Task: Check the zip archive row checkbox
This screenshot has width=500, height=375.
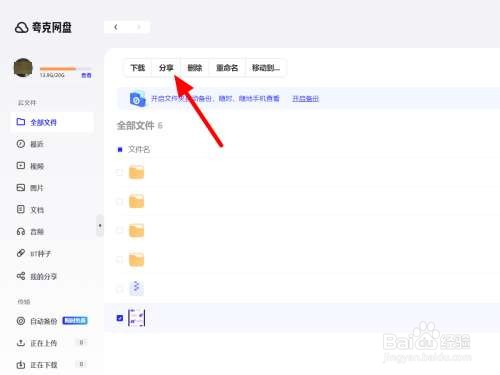Action: point(119,289)
